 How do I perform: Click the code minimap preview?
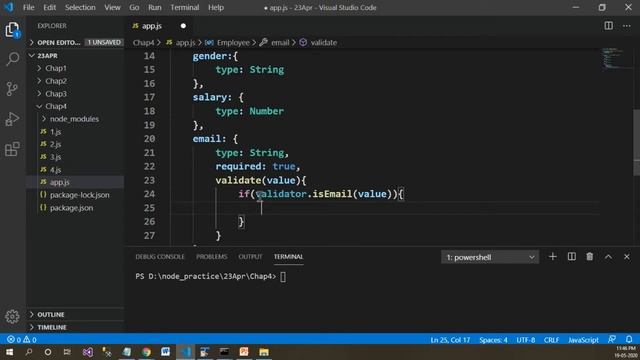pos(616,59)
